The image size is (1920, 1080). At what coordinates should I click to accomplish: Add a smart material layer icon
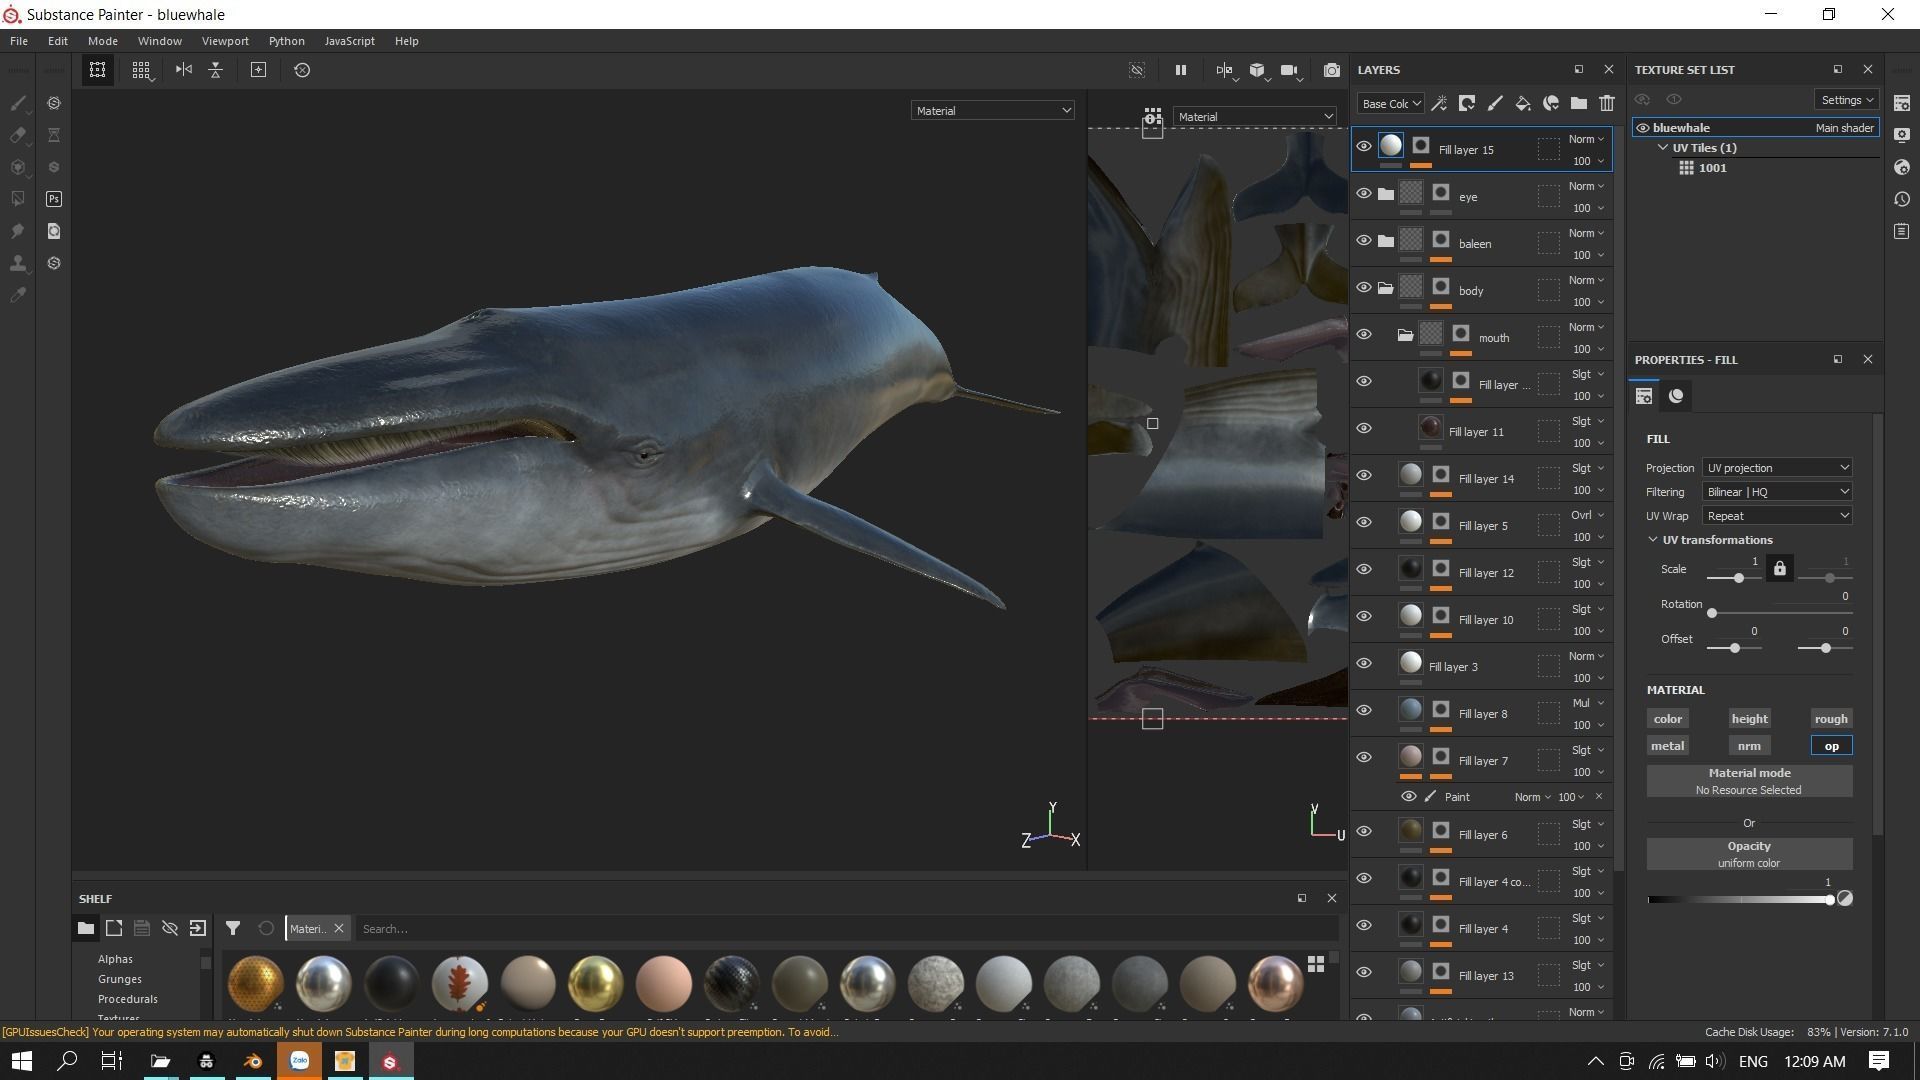pyautogui.click(x=1551, y=103)
